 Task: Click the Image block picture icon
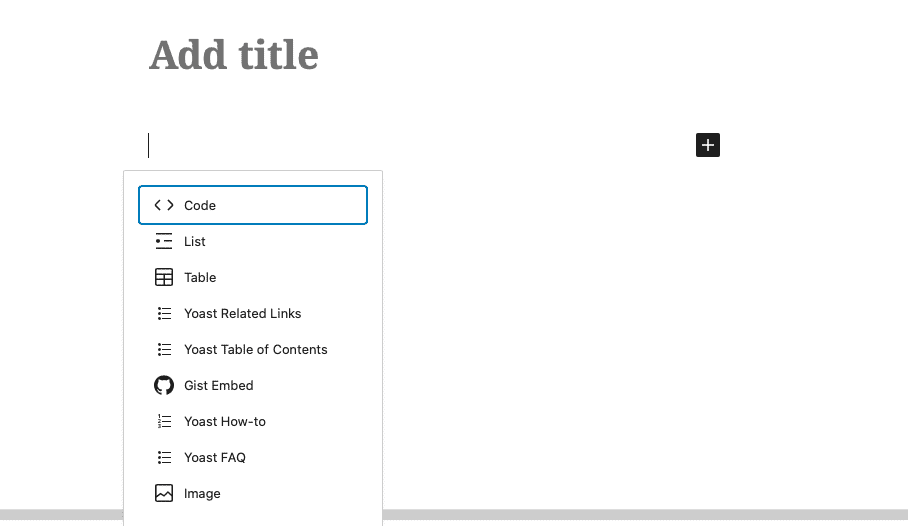(164, 493)
